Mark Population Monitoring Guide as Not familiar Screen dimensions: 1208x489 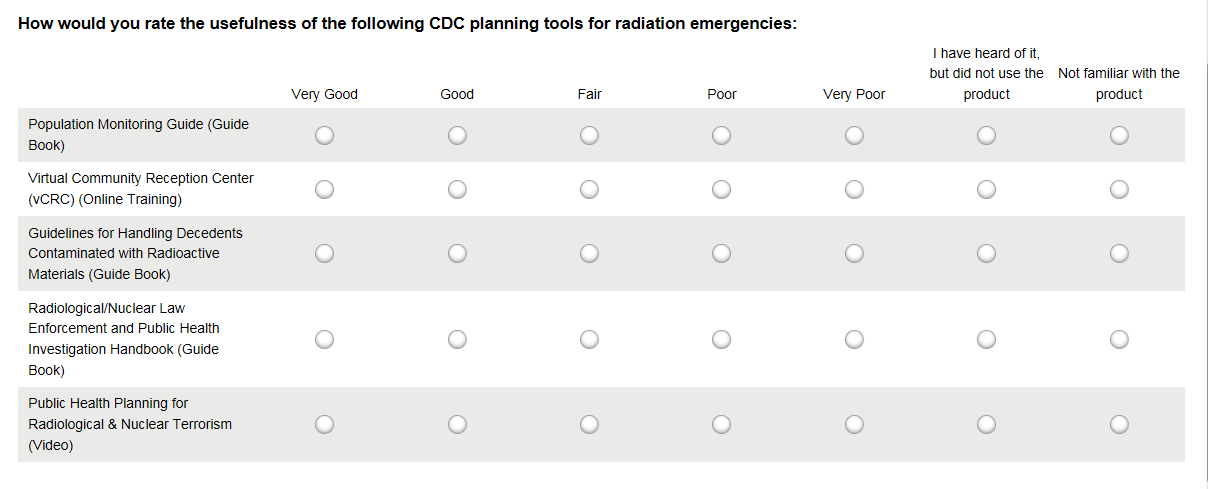(x=1119, y=135)
